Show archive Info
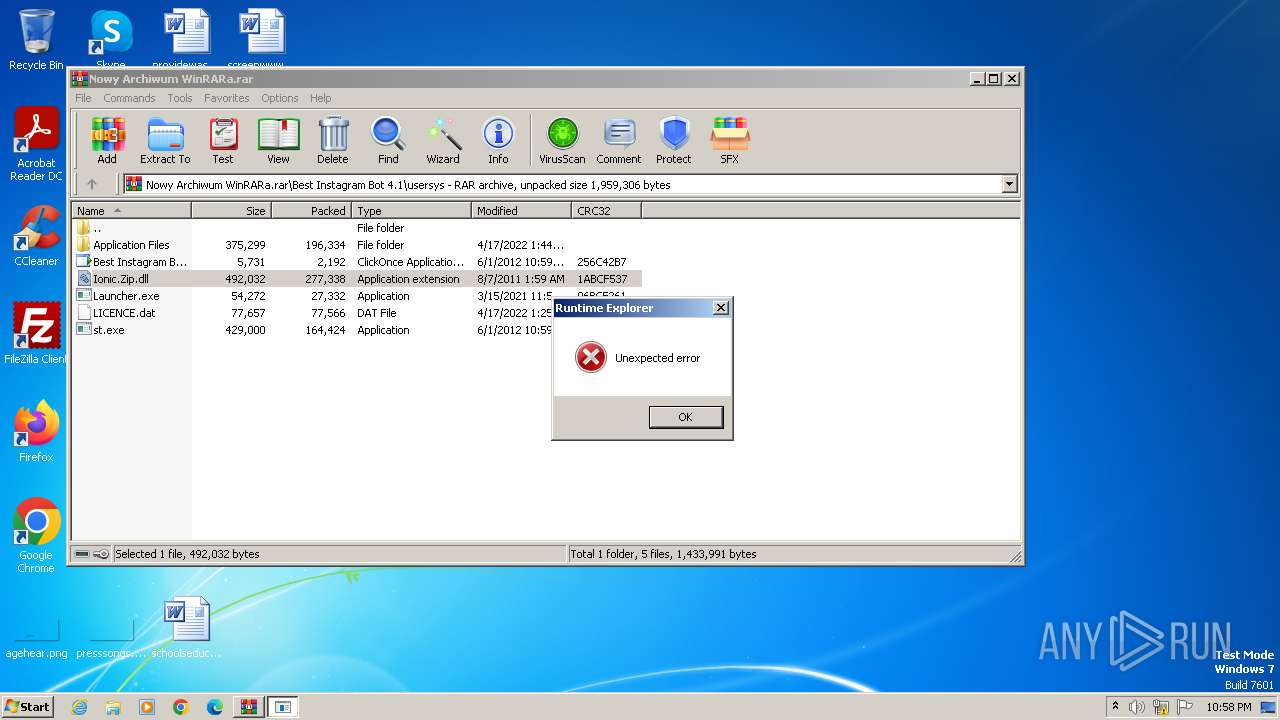Image resolution: width=1280 pixels, height=720 pixels. pyautogui.click(x=498, y=141)
